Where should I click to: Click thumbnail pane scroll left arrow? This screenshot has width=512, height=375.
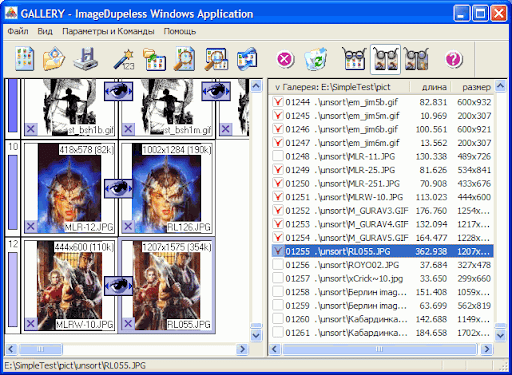click(11, 349)
